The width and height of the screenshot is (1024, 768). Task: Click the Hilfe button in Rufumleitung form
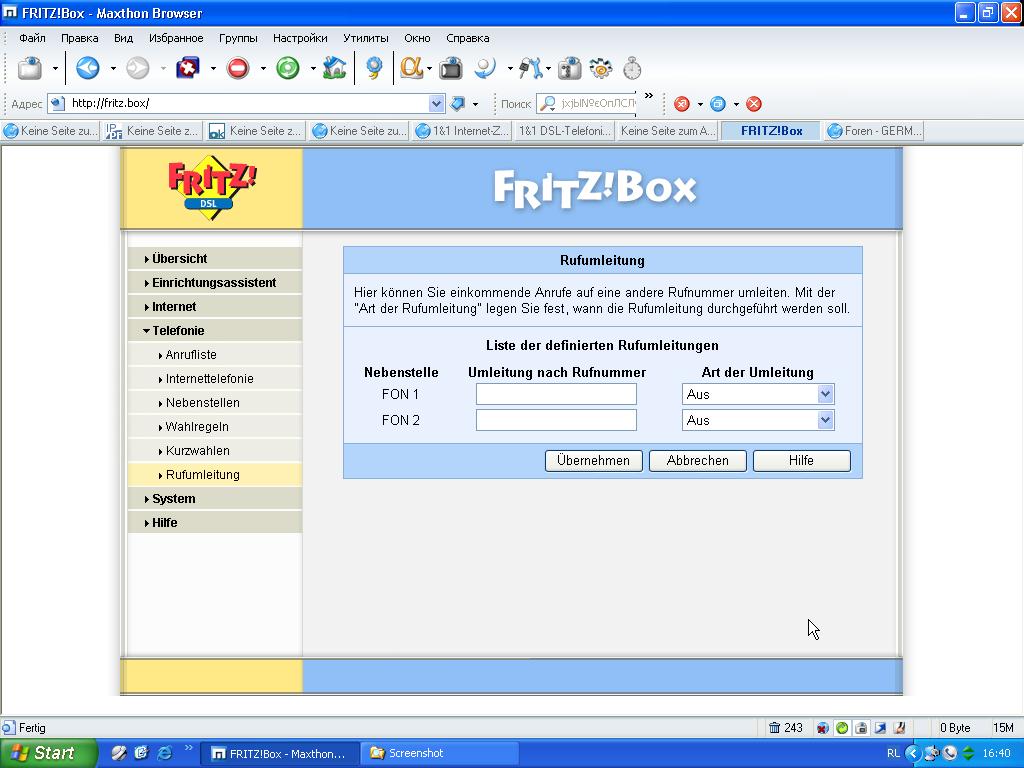click(801, 460)
